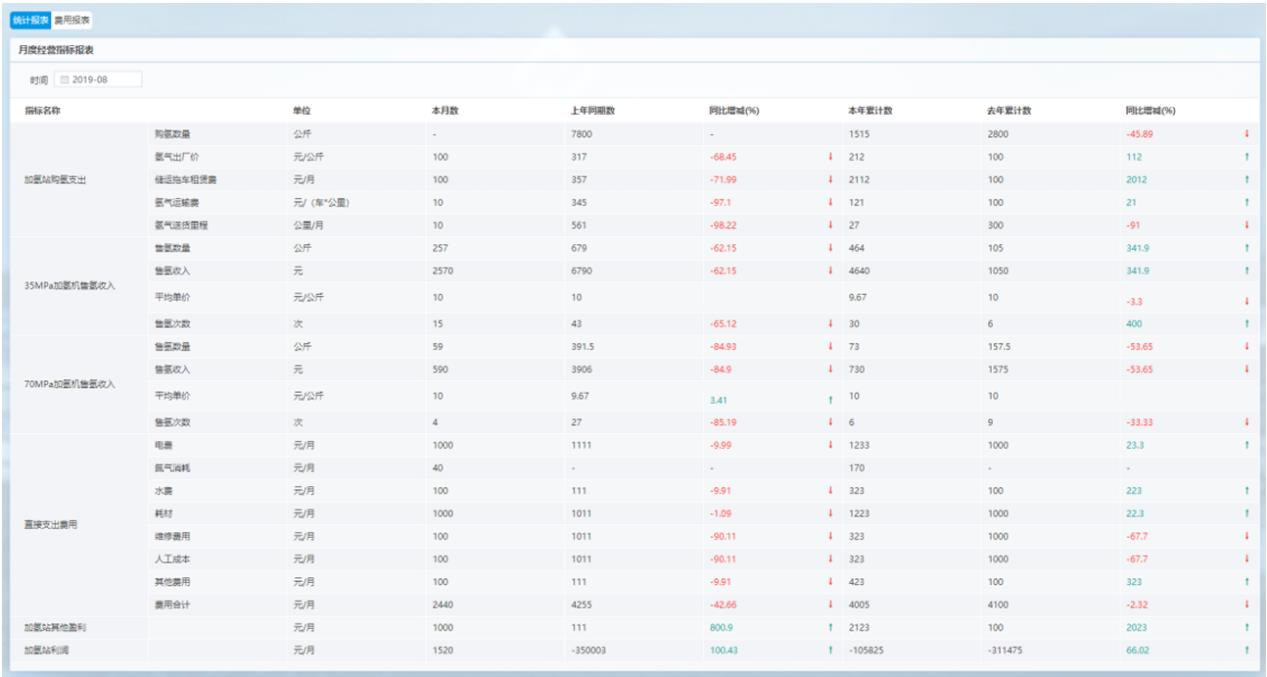Click the red down arrow beside -42.66
Viewport: 1267px width, 677px height.
(829, 604)
